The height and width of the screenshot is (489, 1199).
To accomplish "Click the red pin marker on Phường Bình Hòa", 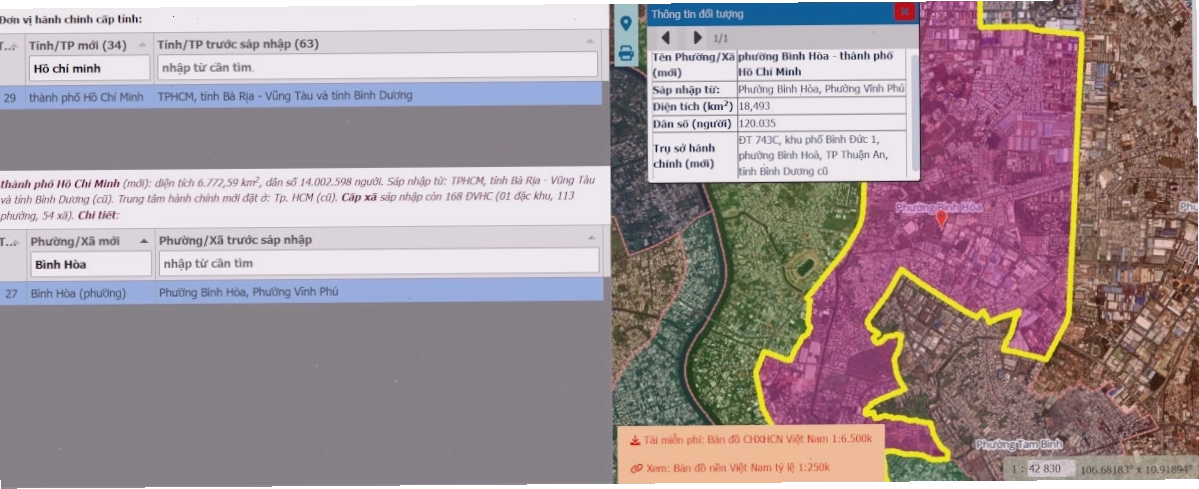I will coord(941,219).
